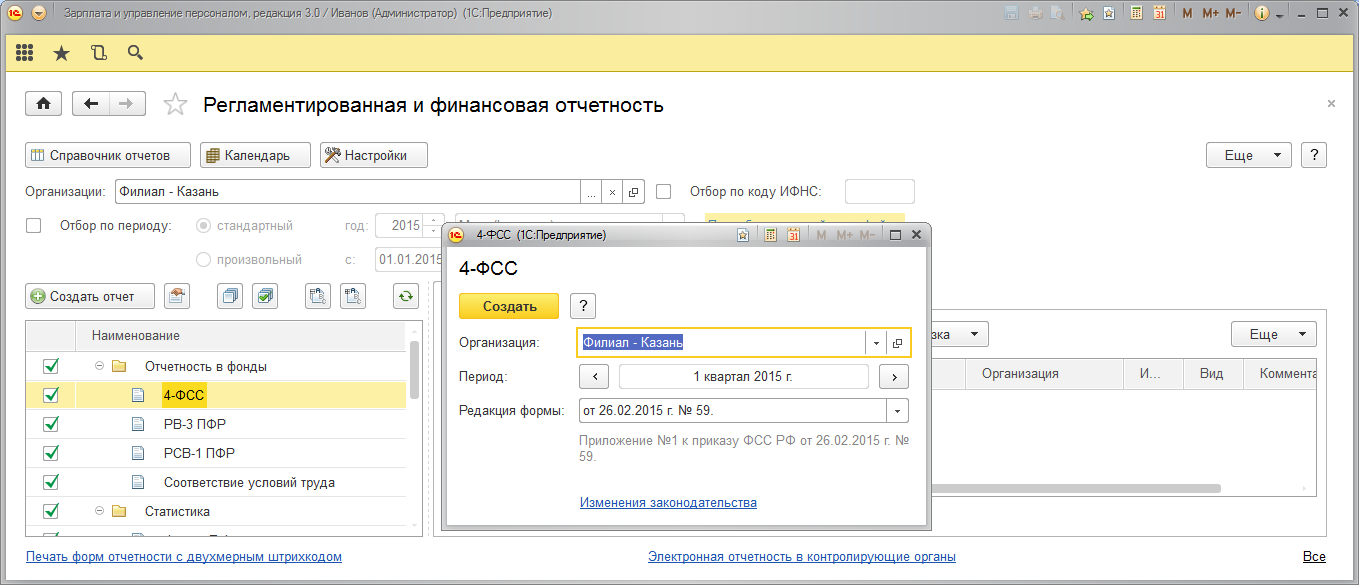Screen dimensions: 1359x585
Task: Click the Все link at bottom right
Action: pos(1314,556)
